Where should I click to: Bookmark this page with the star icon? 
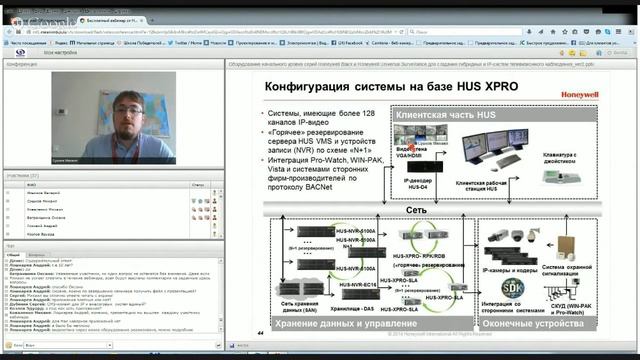tap(565, 31)
